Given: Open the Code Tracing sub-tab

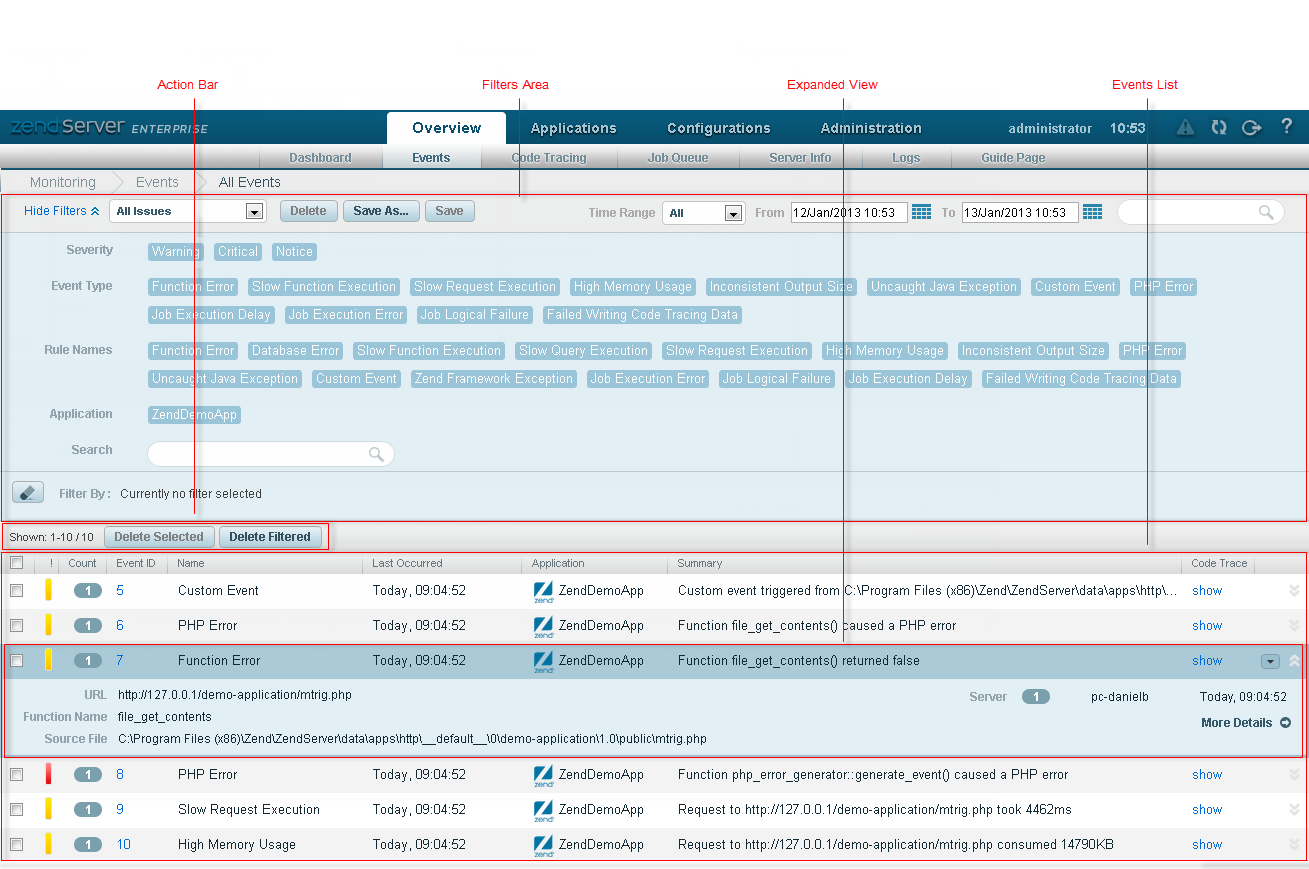Looking at the screenshot, I should tap(548, 158).
